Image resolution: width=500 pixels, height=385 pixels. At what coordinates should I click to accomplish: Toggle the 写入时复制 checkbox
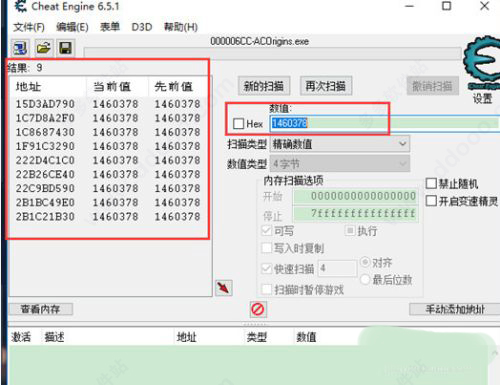[267, 248]
